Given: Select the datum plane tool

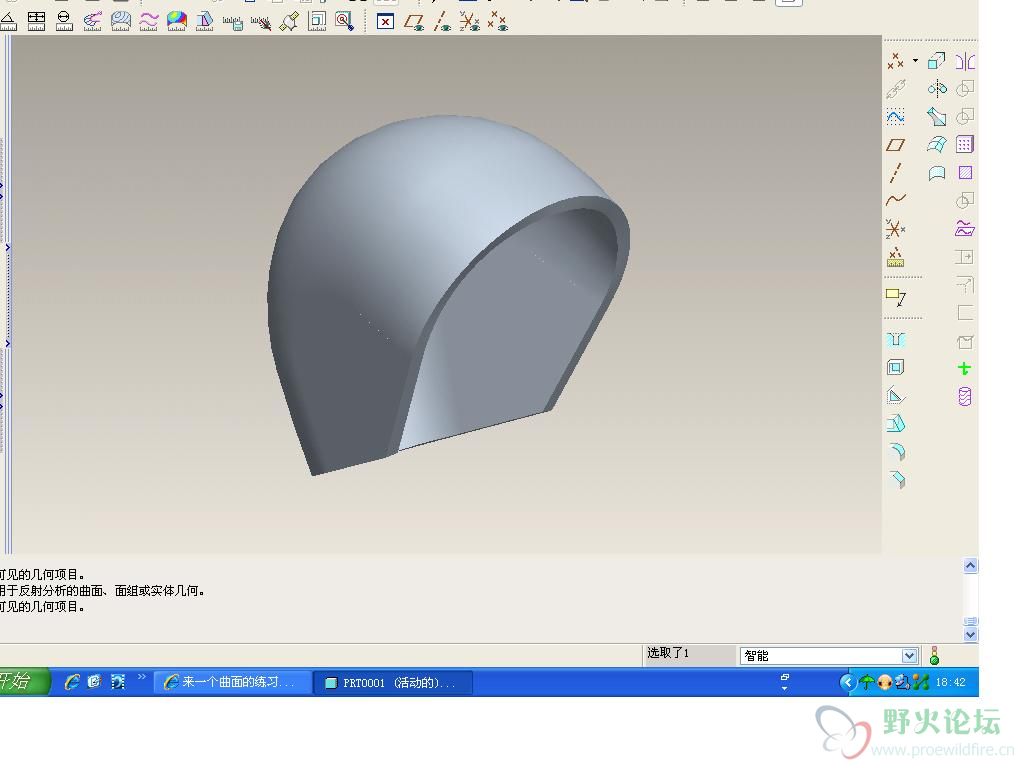Looking at the screenshot, I should 896,145.
